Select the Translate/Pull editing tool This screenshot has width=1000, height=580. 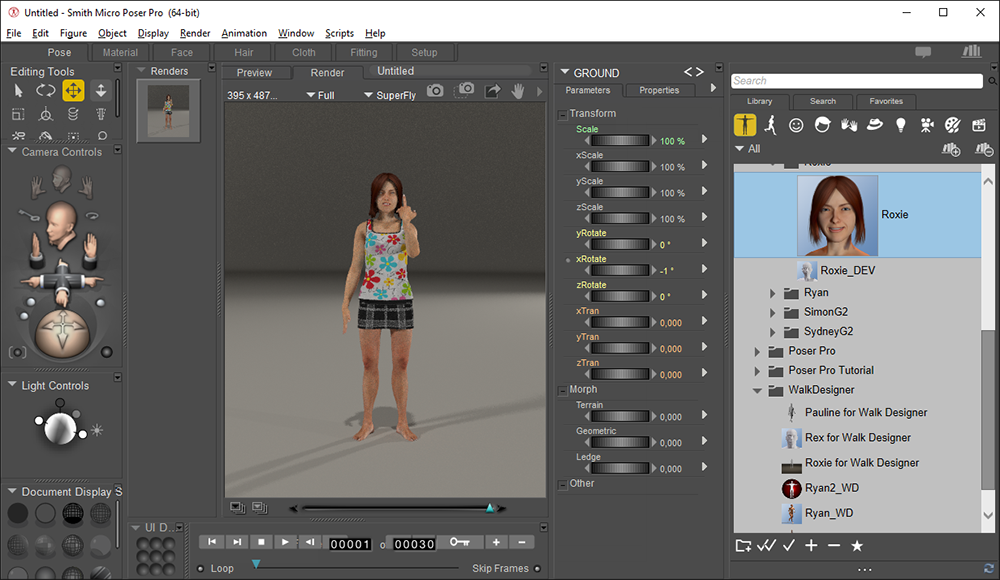[73, 91]
